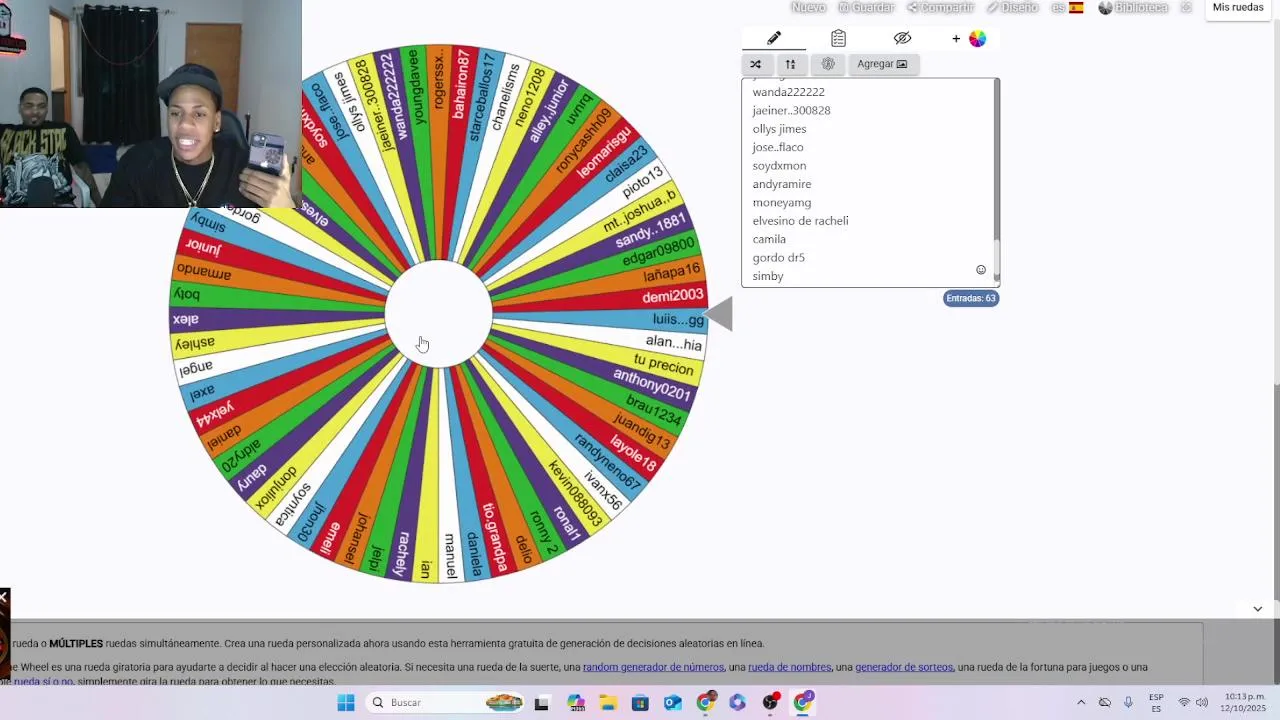
Task: Sort the entries alphabetically
Action: (790, 64)
